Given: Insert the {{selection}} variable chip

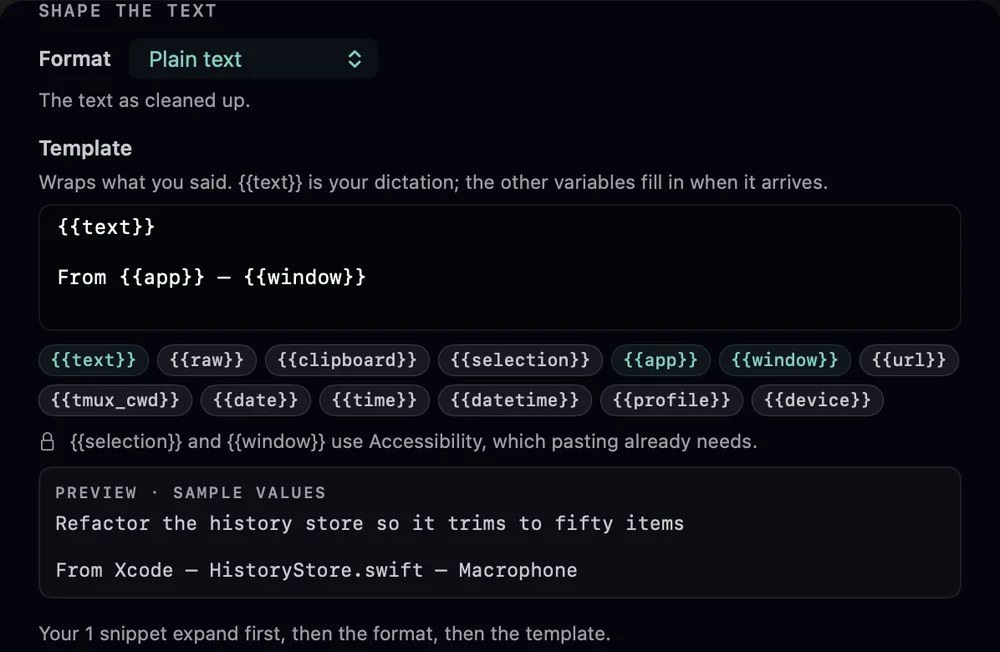Looking at the screenshot, I should [520, 360].
